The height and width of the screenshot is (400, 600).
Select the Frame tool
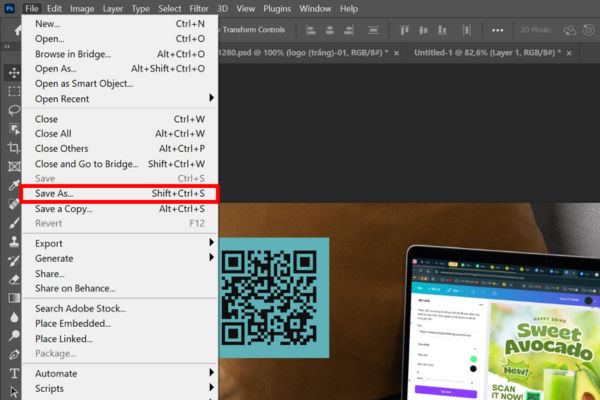14,167
